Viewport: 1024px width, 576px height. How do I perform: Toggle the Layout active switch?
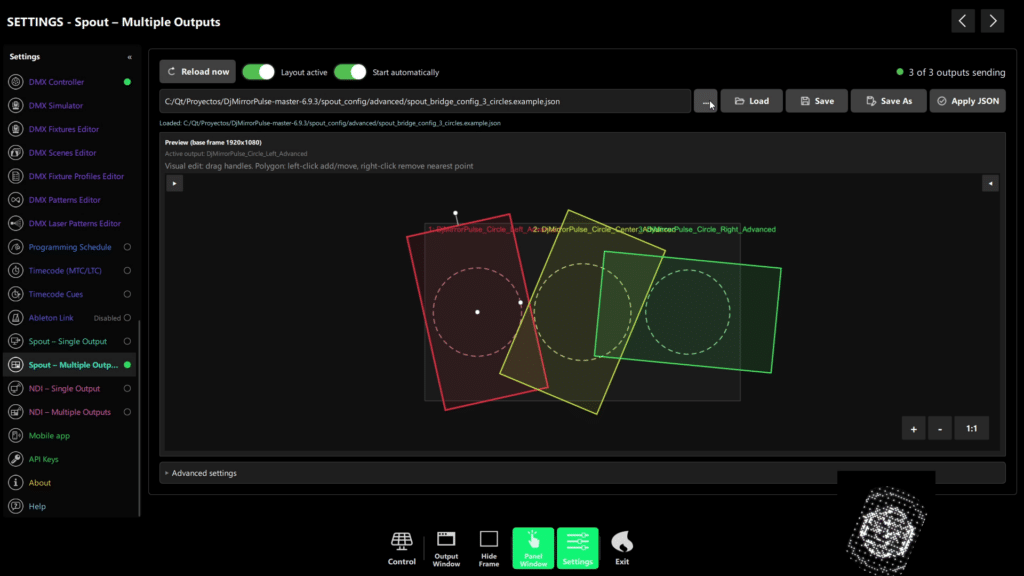(259, 72)
